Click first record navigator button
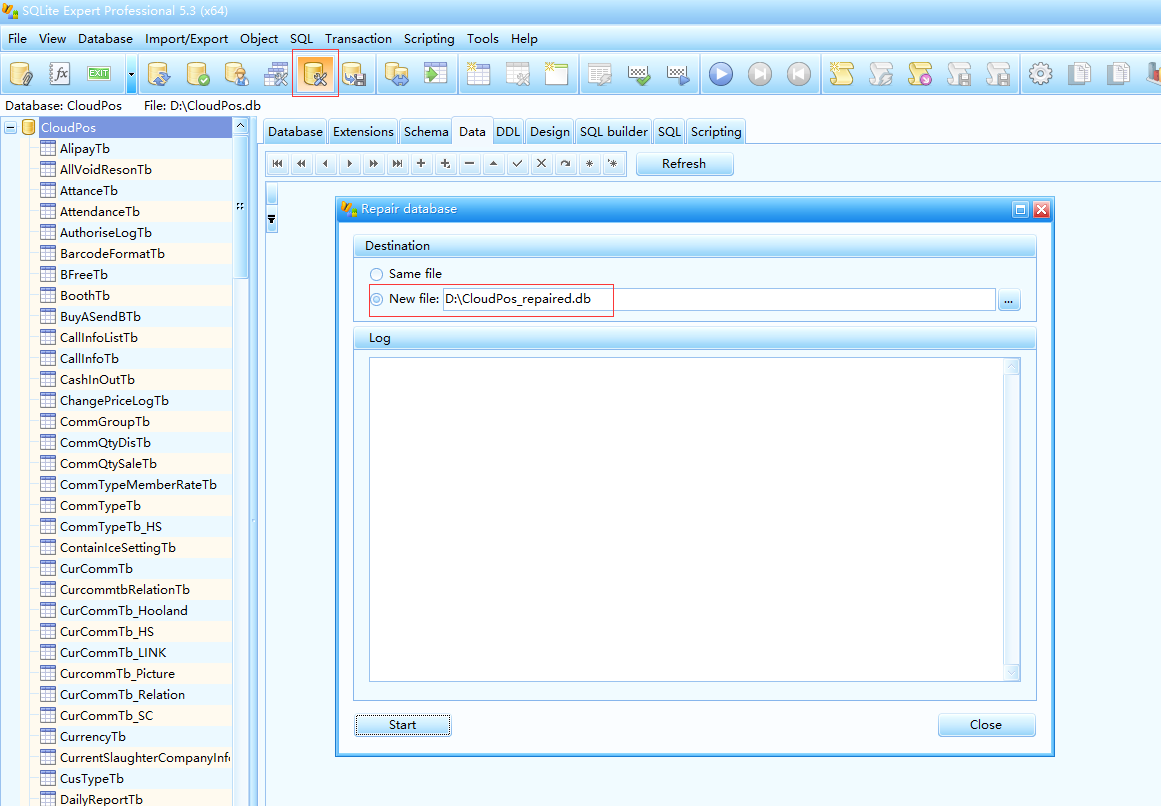Image resolution: width=1161 pixels, height=806 pixels. coord(278,164)
